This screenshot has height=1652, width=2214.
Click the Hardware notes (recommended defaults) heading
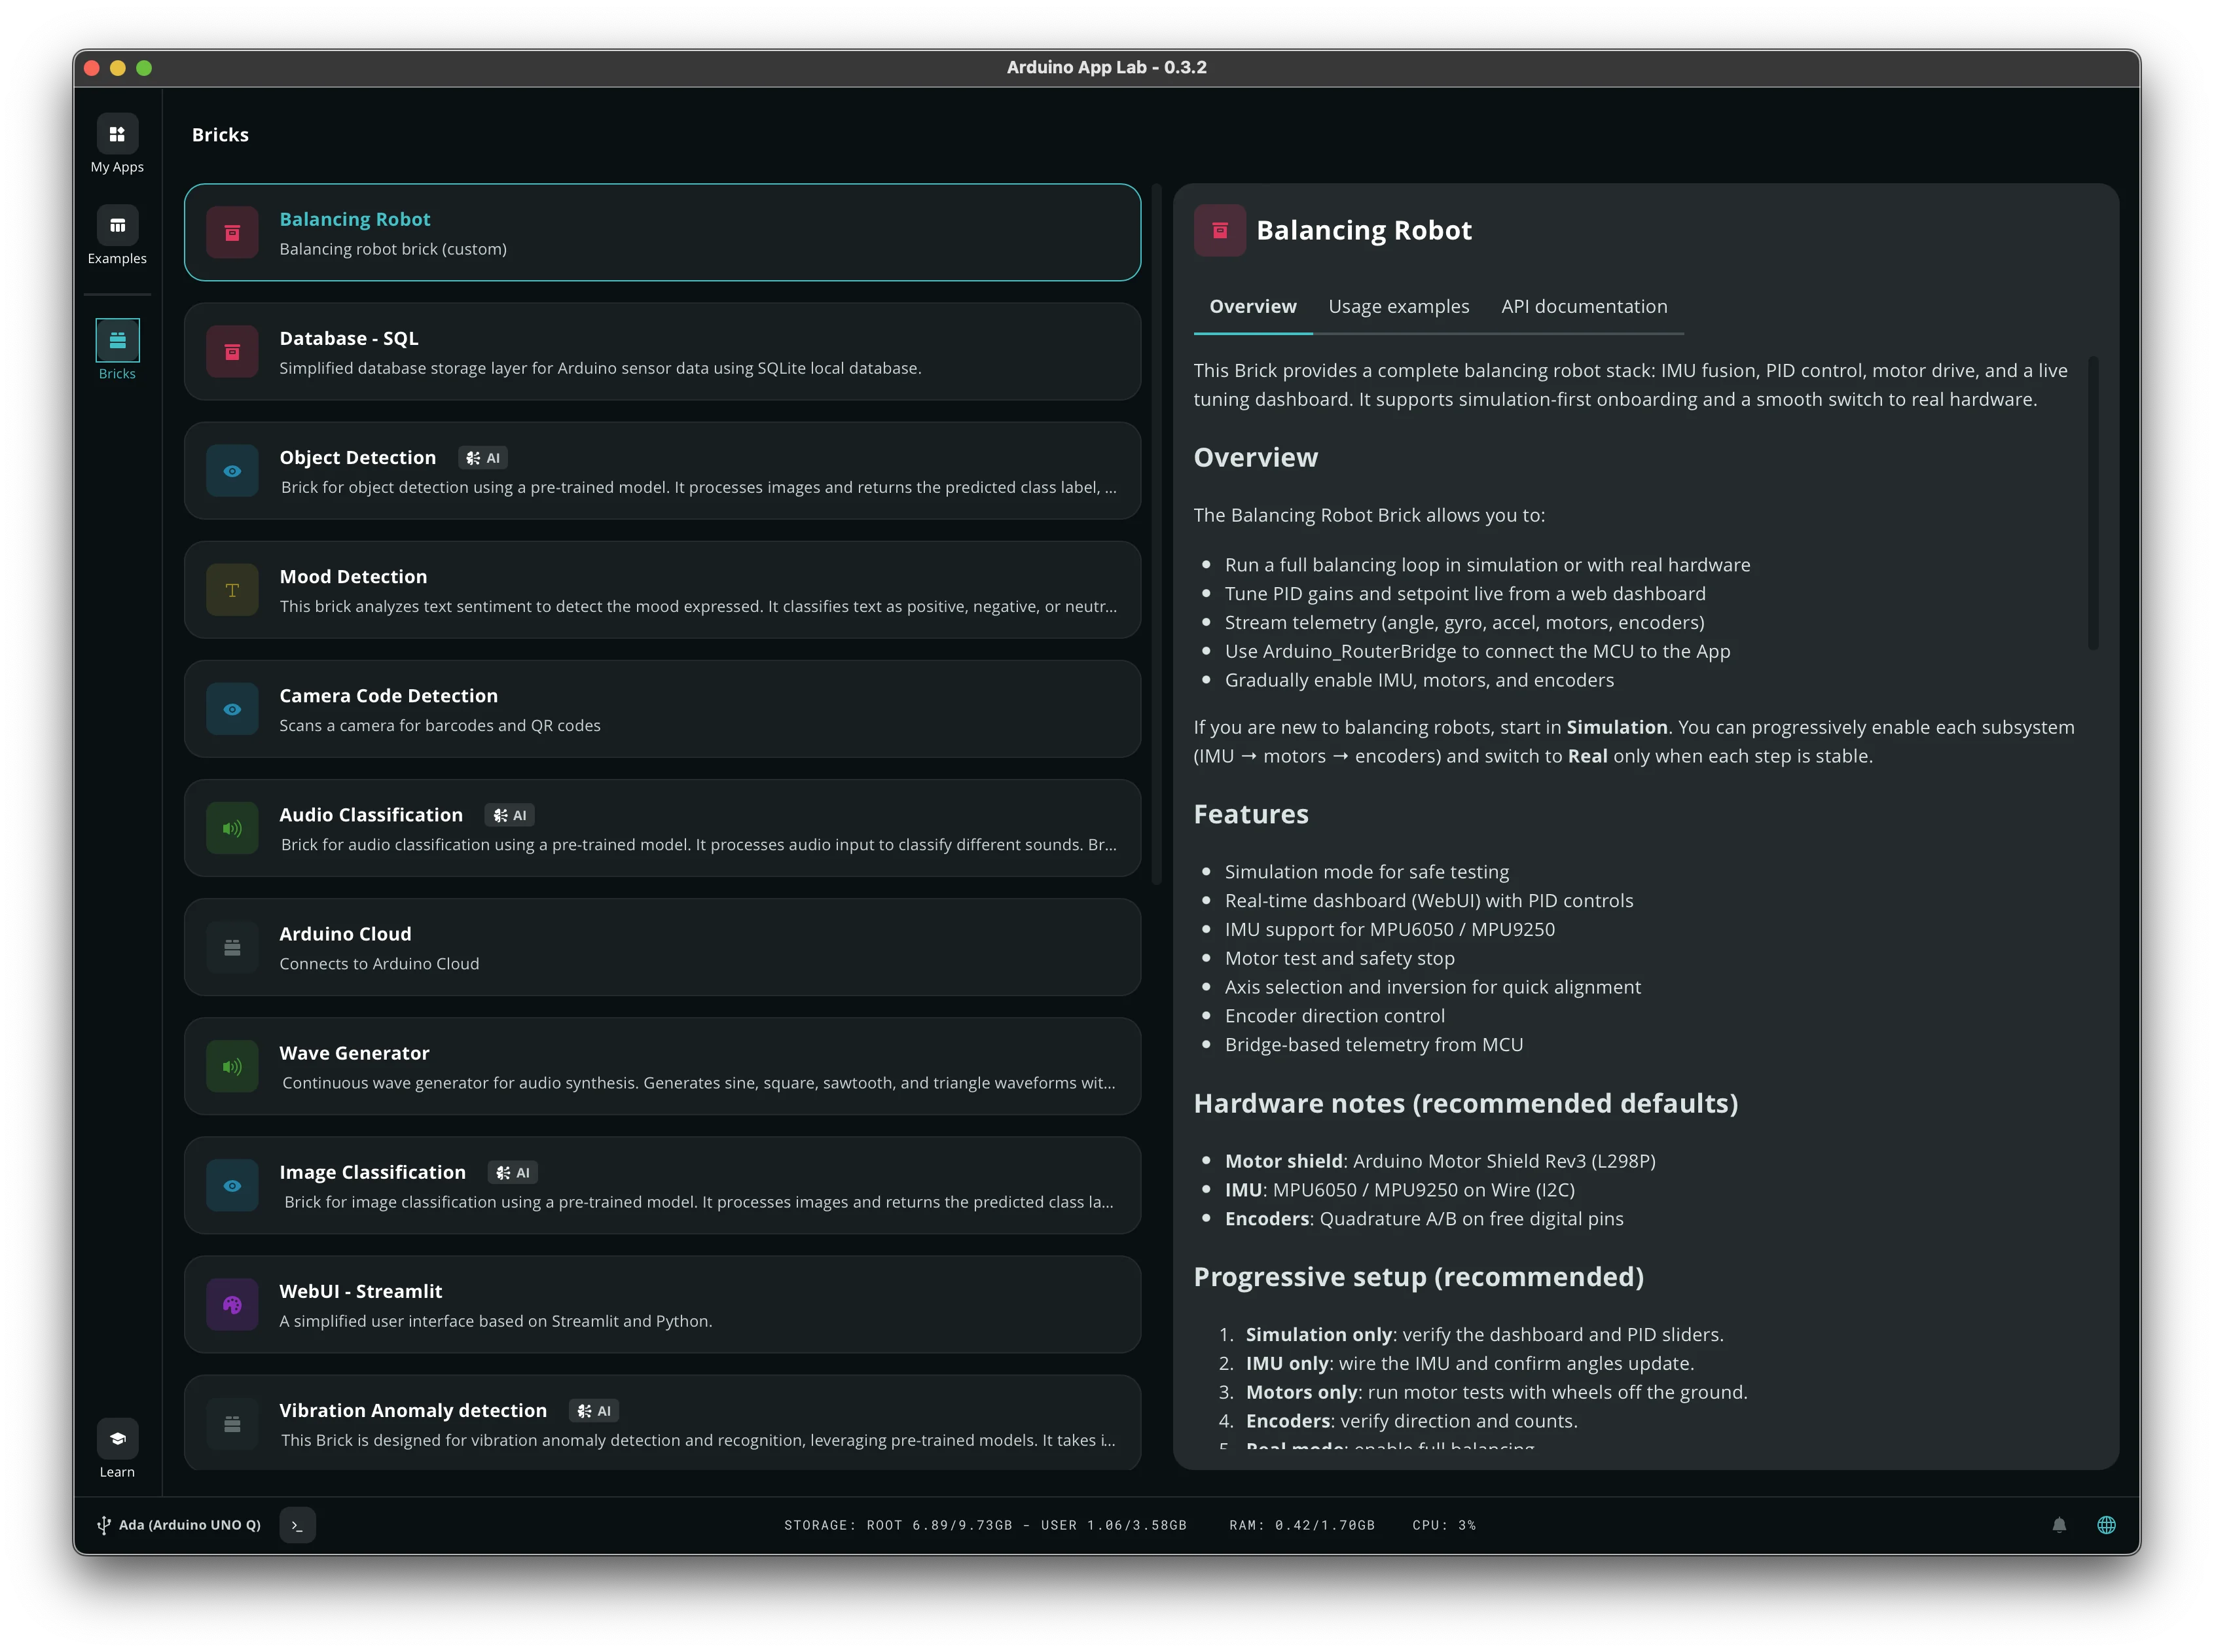click(1465, 1103)
